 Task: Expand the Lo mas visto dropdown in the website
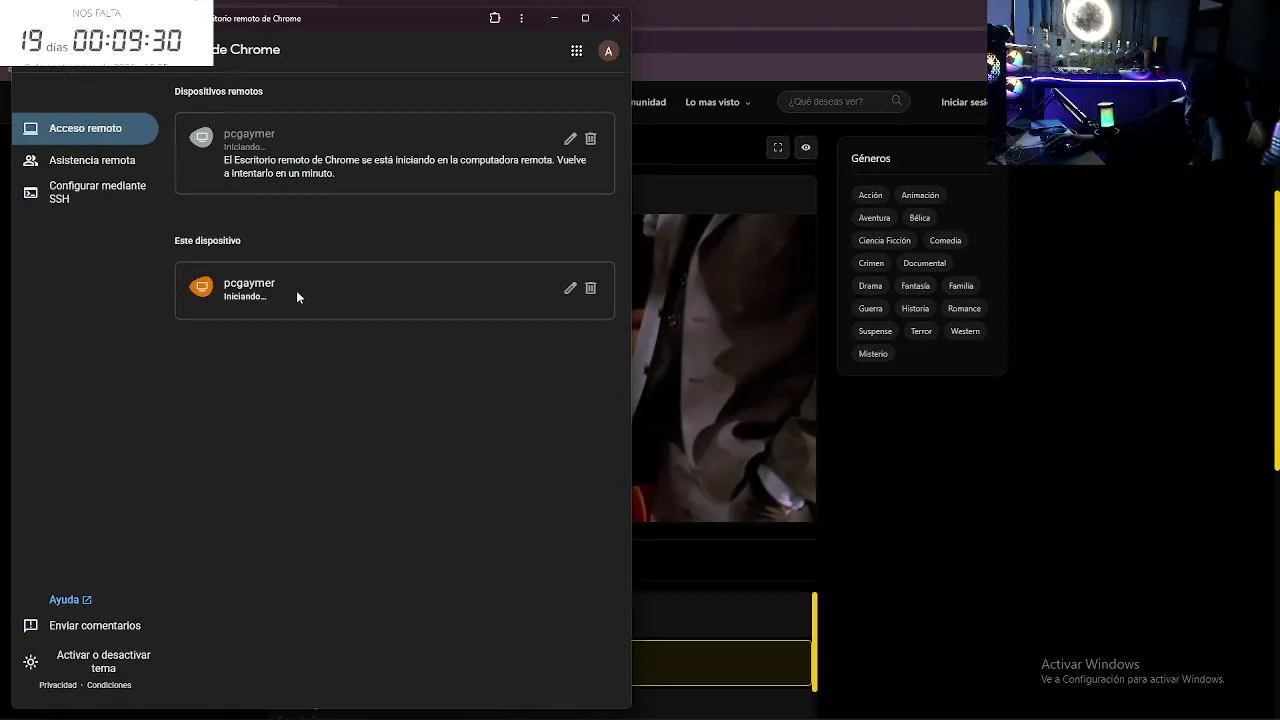pos(717,102)
